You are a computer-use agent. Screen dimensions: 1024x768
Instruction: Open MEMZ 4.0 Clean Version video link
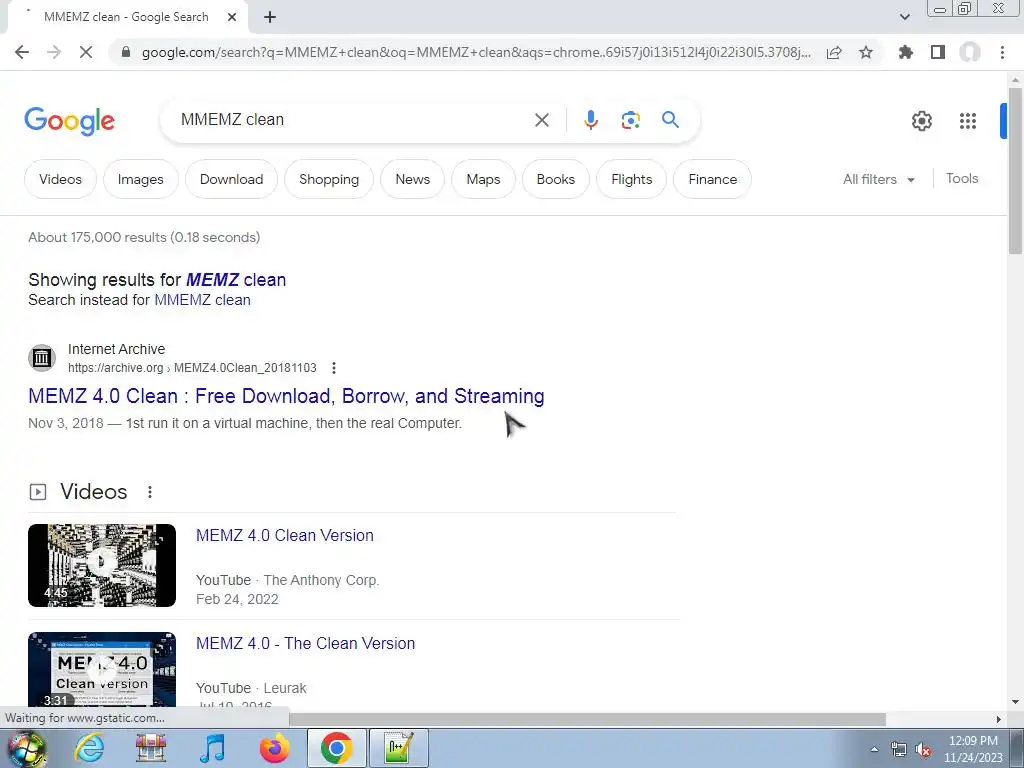coord(285,536)
